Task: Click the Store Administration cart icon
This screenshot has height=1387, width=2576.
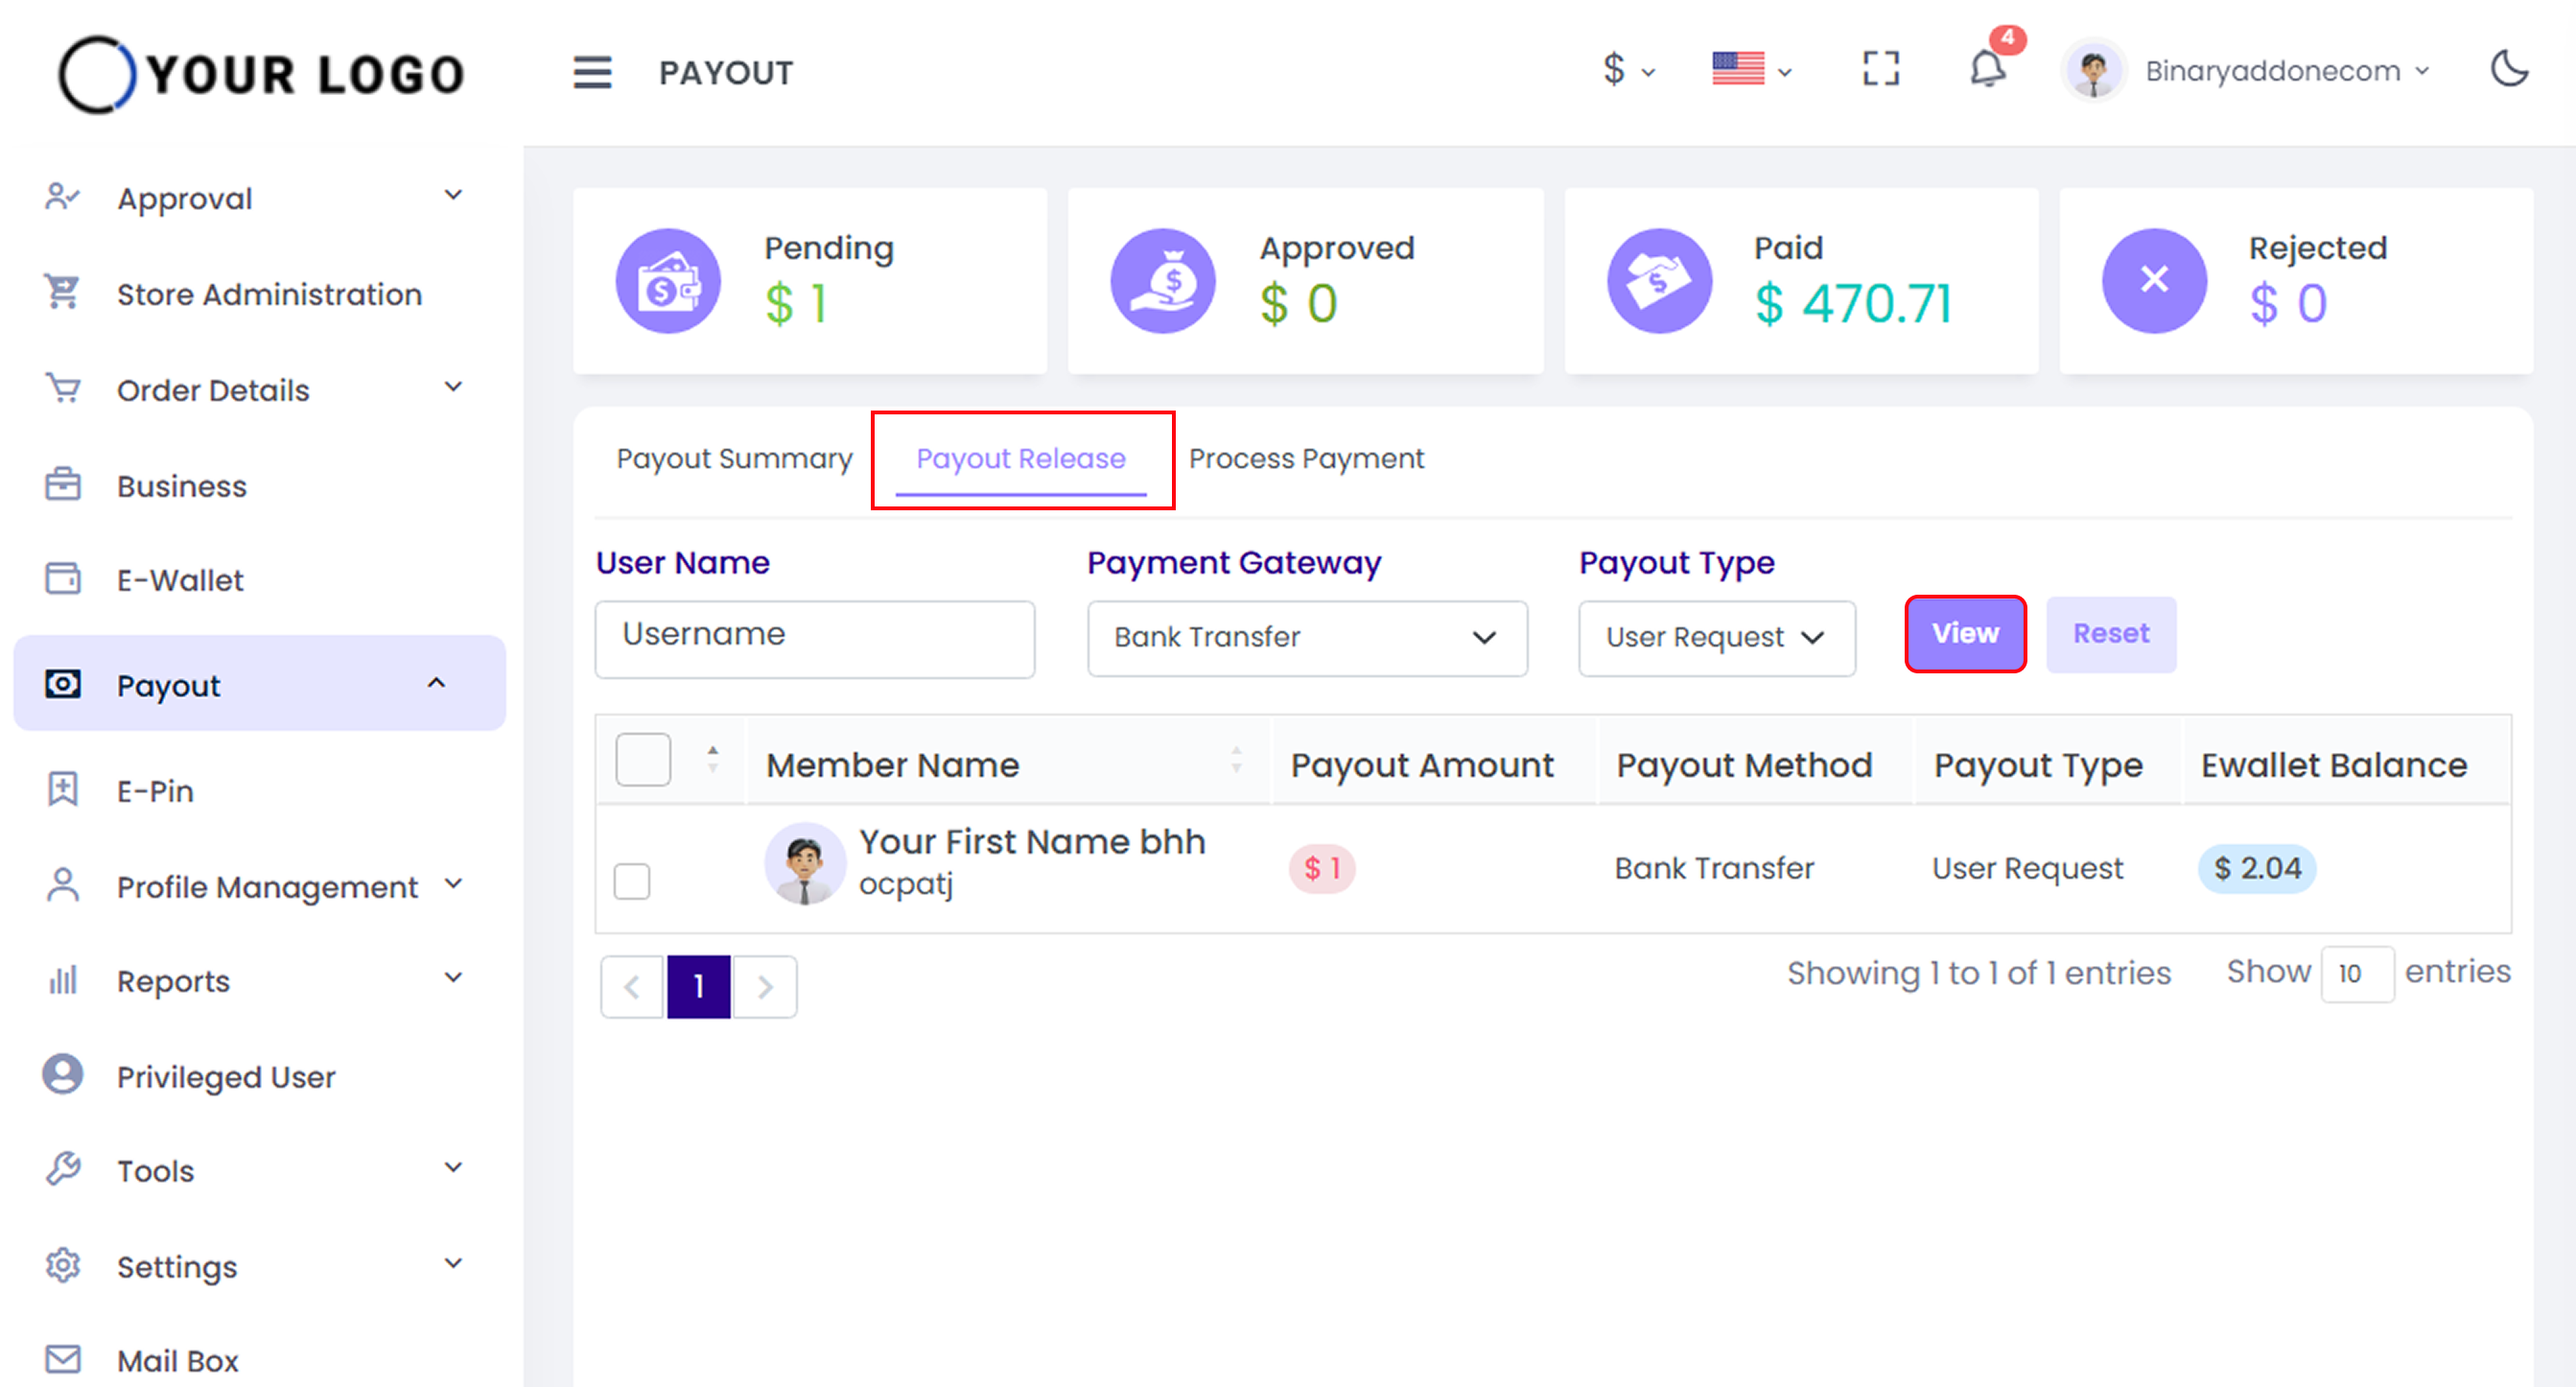Action: click(62, 292)
